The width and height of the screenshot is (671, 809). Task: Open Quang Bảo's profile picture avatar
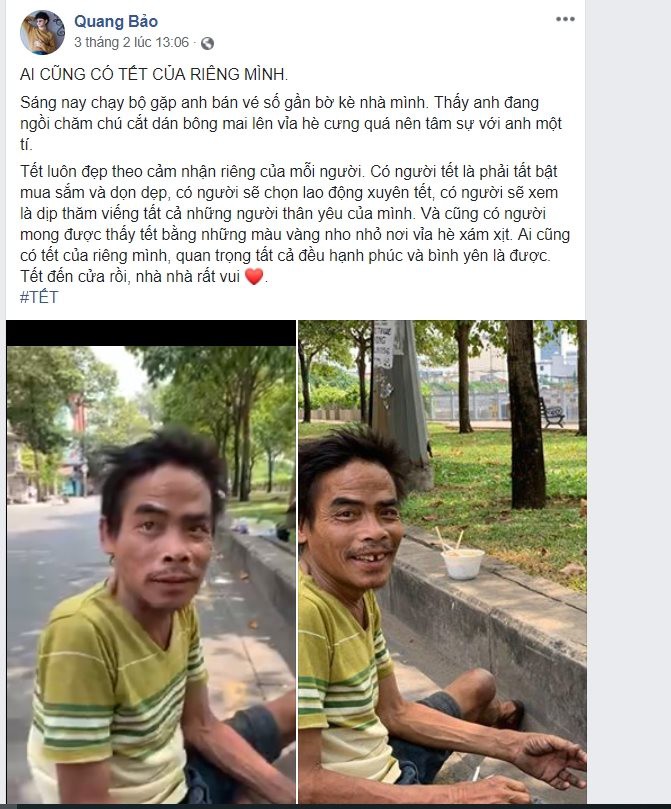(x=42, y=32)
